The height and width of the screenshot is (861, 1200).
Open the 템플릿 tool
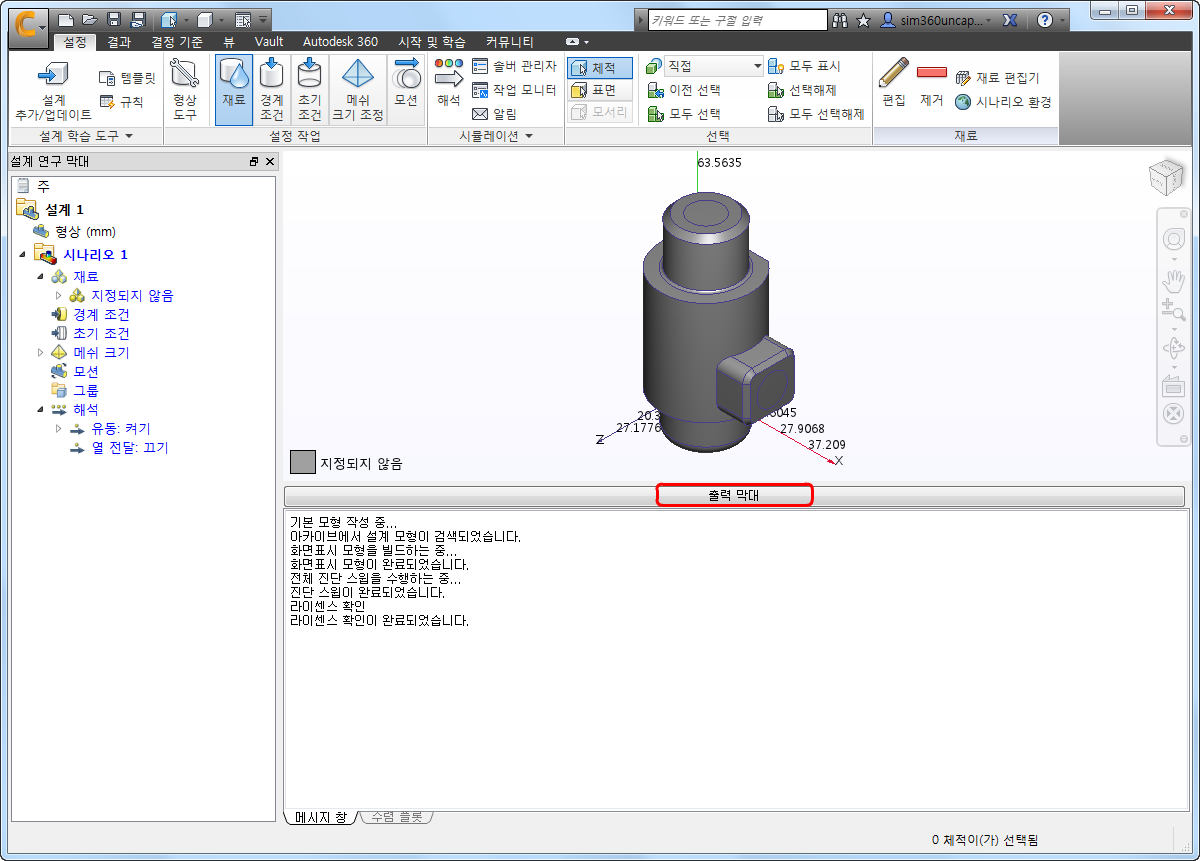click(128, 78)
